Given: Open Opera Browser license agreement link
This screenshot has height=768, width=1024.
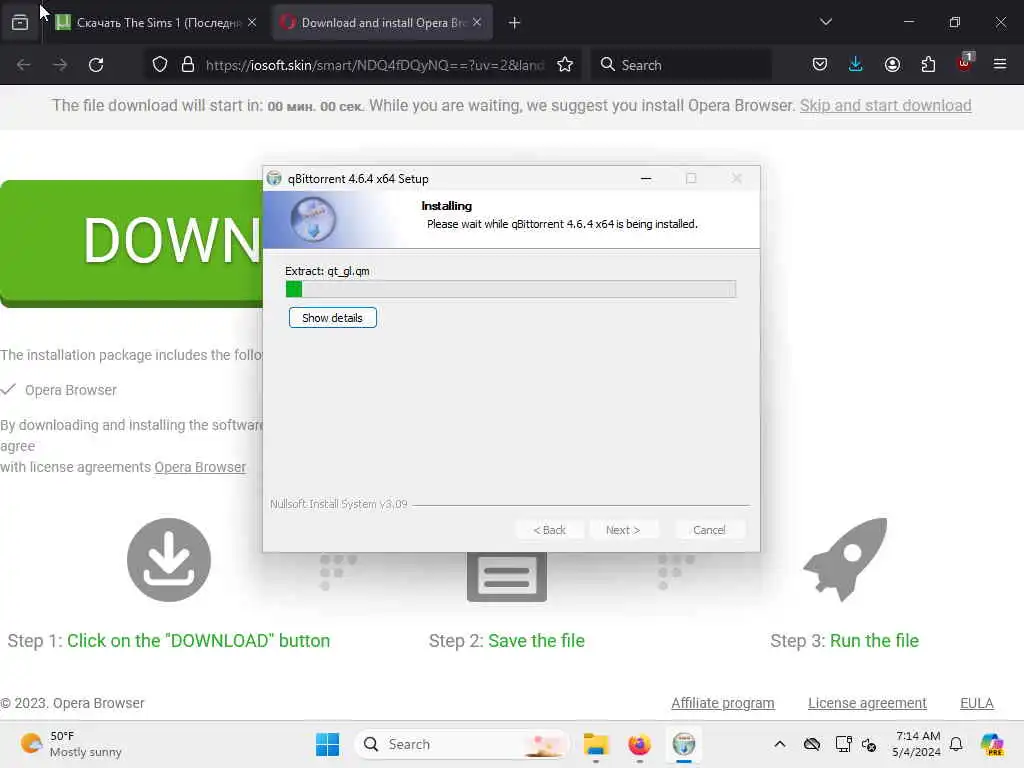Looking at the screenshot, I should click(200, 467).
